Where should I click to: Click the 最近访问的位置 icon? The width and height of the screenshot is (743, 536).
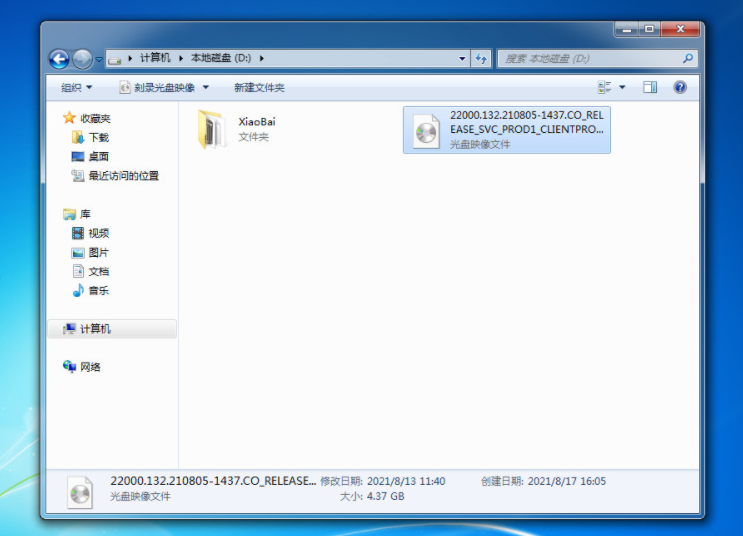point(78,176)
